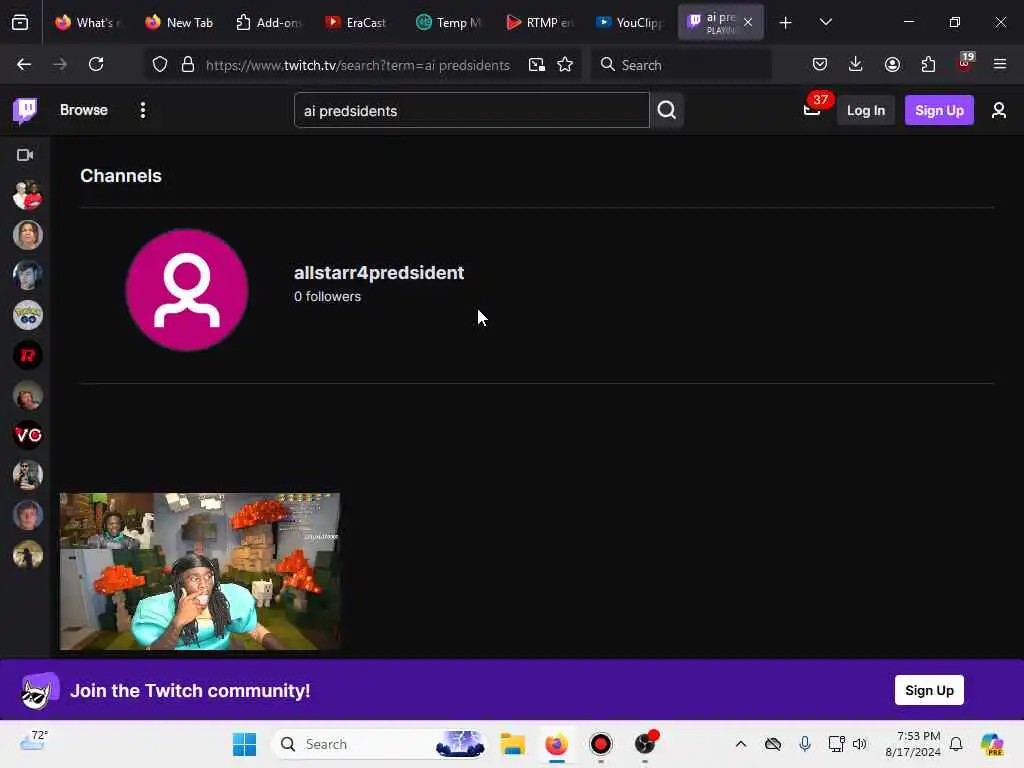This screenshot has height=768, width=1024.
Task: Expand the list all tabs chevron
Action: (825, 23)
